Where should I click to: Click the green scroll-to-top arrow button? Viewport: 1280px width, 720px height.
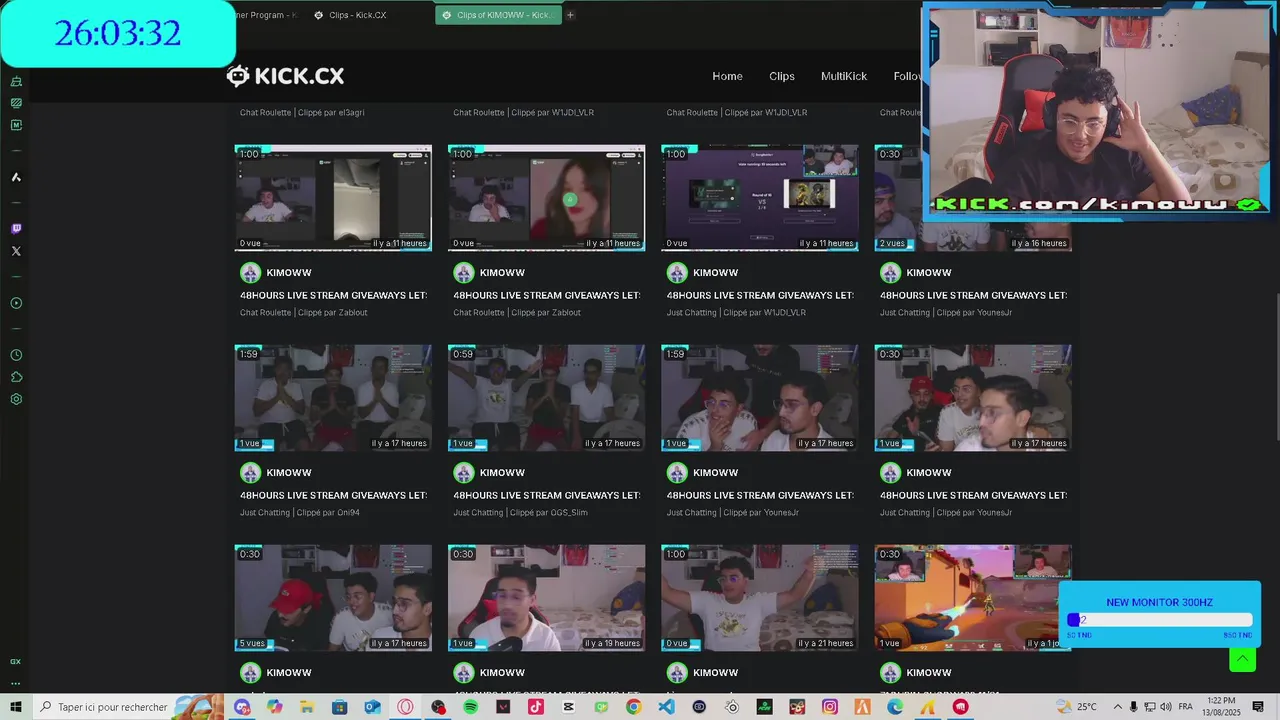click(1242, 659)
